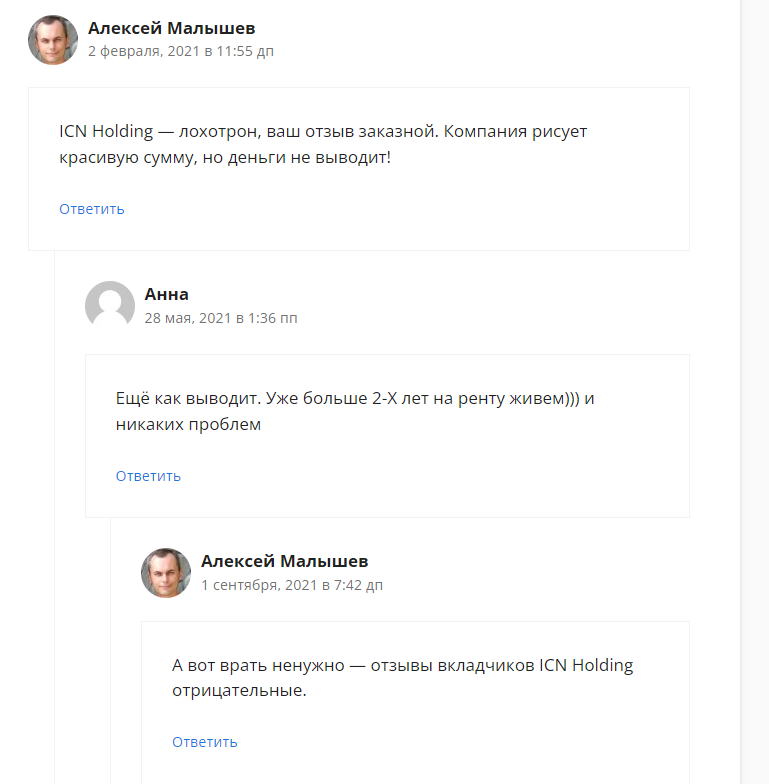Click 'ICN Holding' in the September reply text
Image resolution: width=769 pixels, height=784 pixels.
click(586, 665)
